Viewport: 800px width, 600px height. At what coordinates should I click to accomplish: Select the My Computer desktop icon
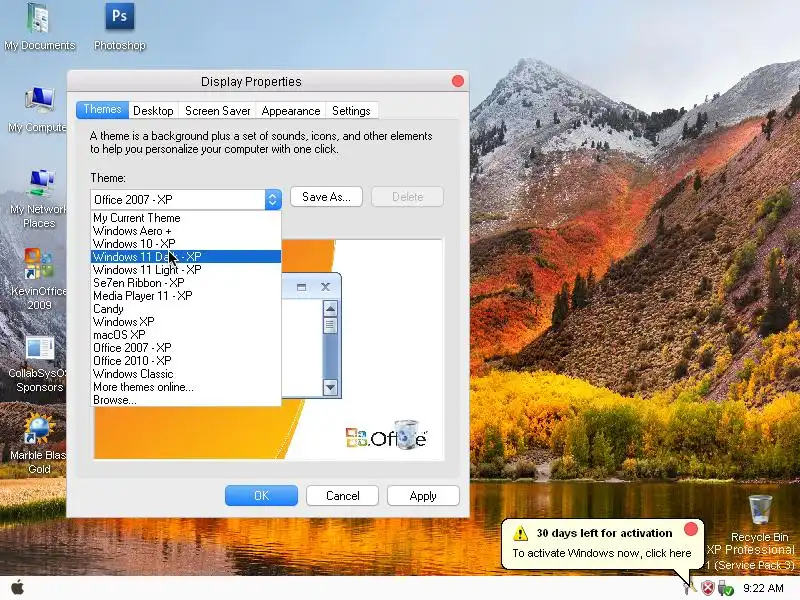39,110
